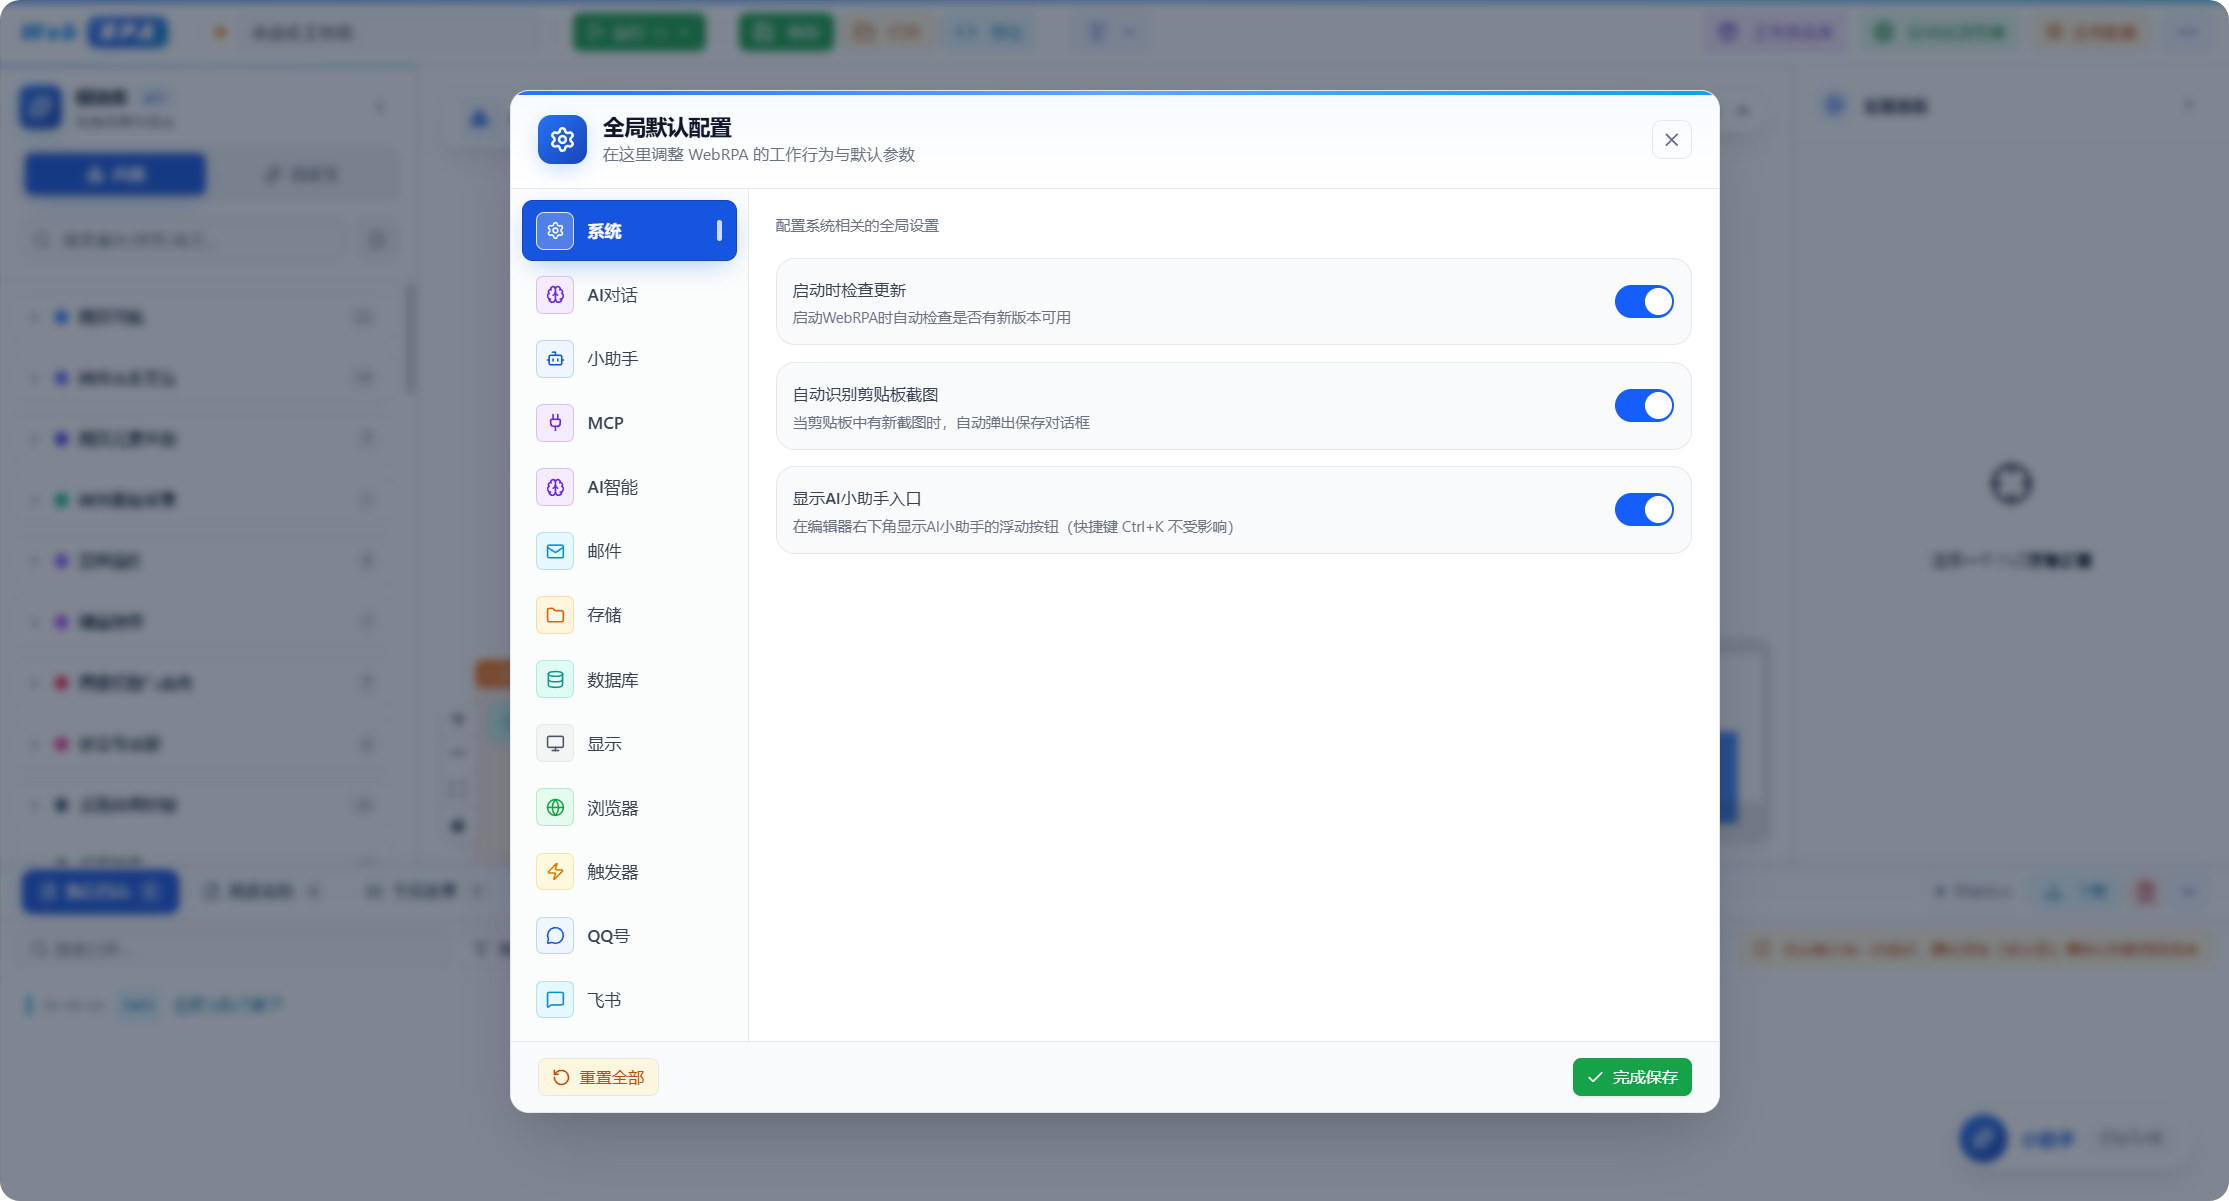Image resolution: width=2229 pixels, height=1201 pixels.
Task: Go to the 触发器 settings tab
Action: [x=629, y=872]
